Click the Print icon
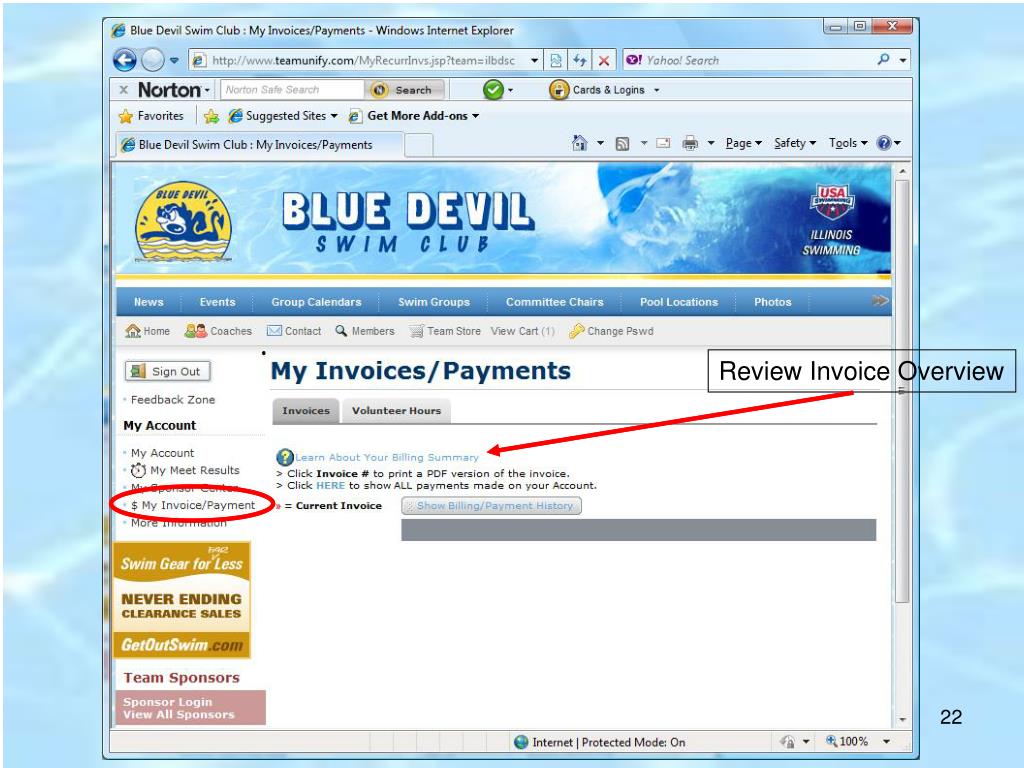This screenshot has height=768, width=1024. 690,143
